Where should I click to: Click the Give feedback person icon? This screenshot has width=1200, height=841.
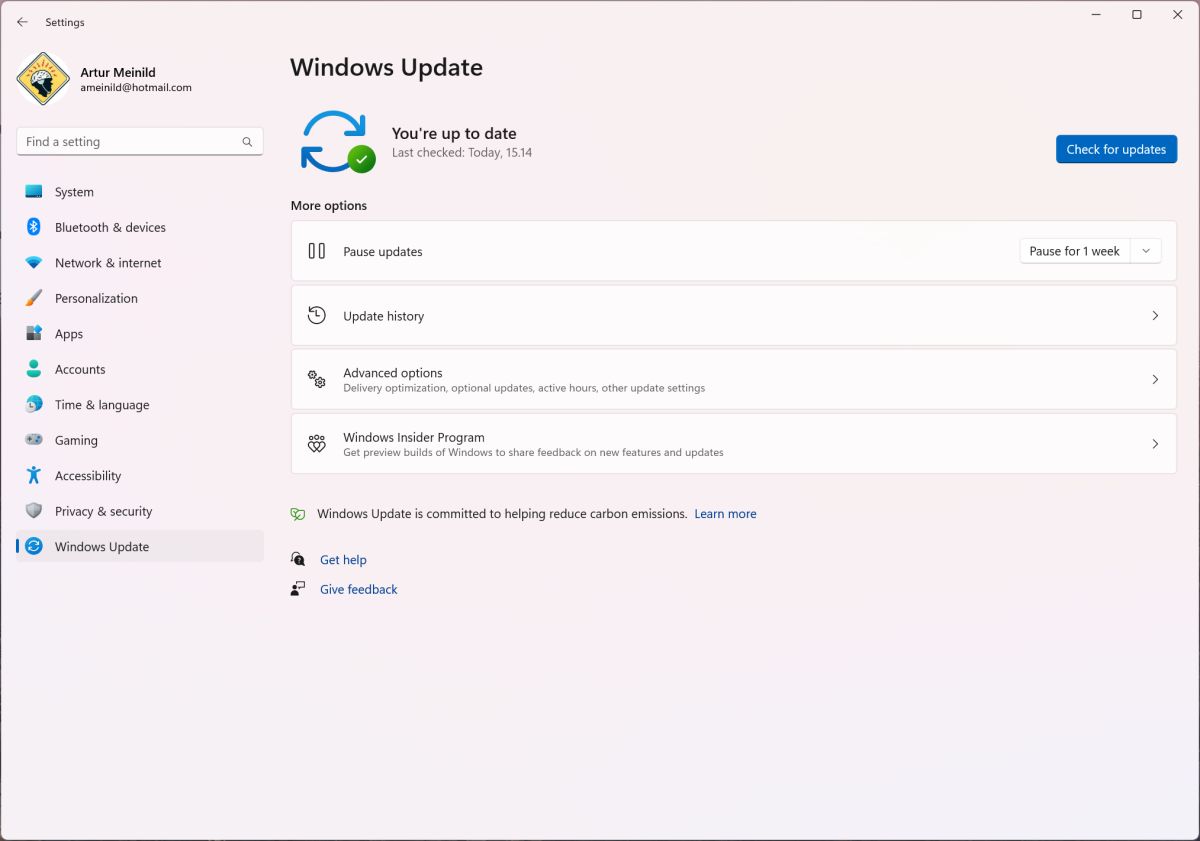click(x=298, y=589)
